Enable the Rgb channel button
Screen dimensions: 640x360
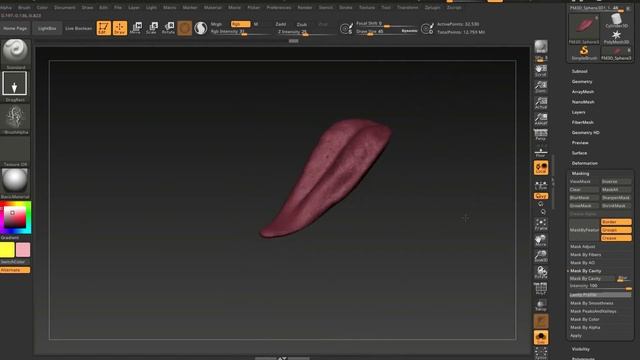[240, 24]
